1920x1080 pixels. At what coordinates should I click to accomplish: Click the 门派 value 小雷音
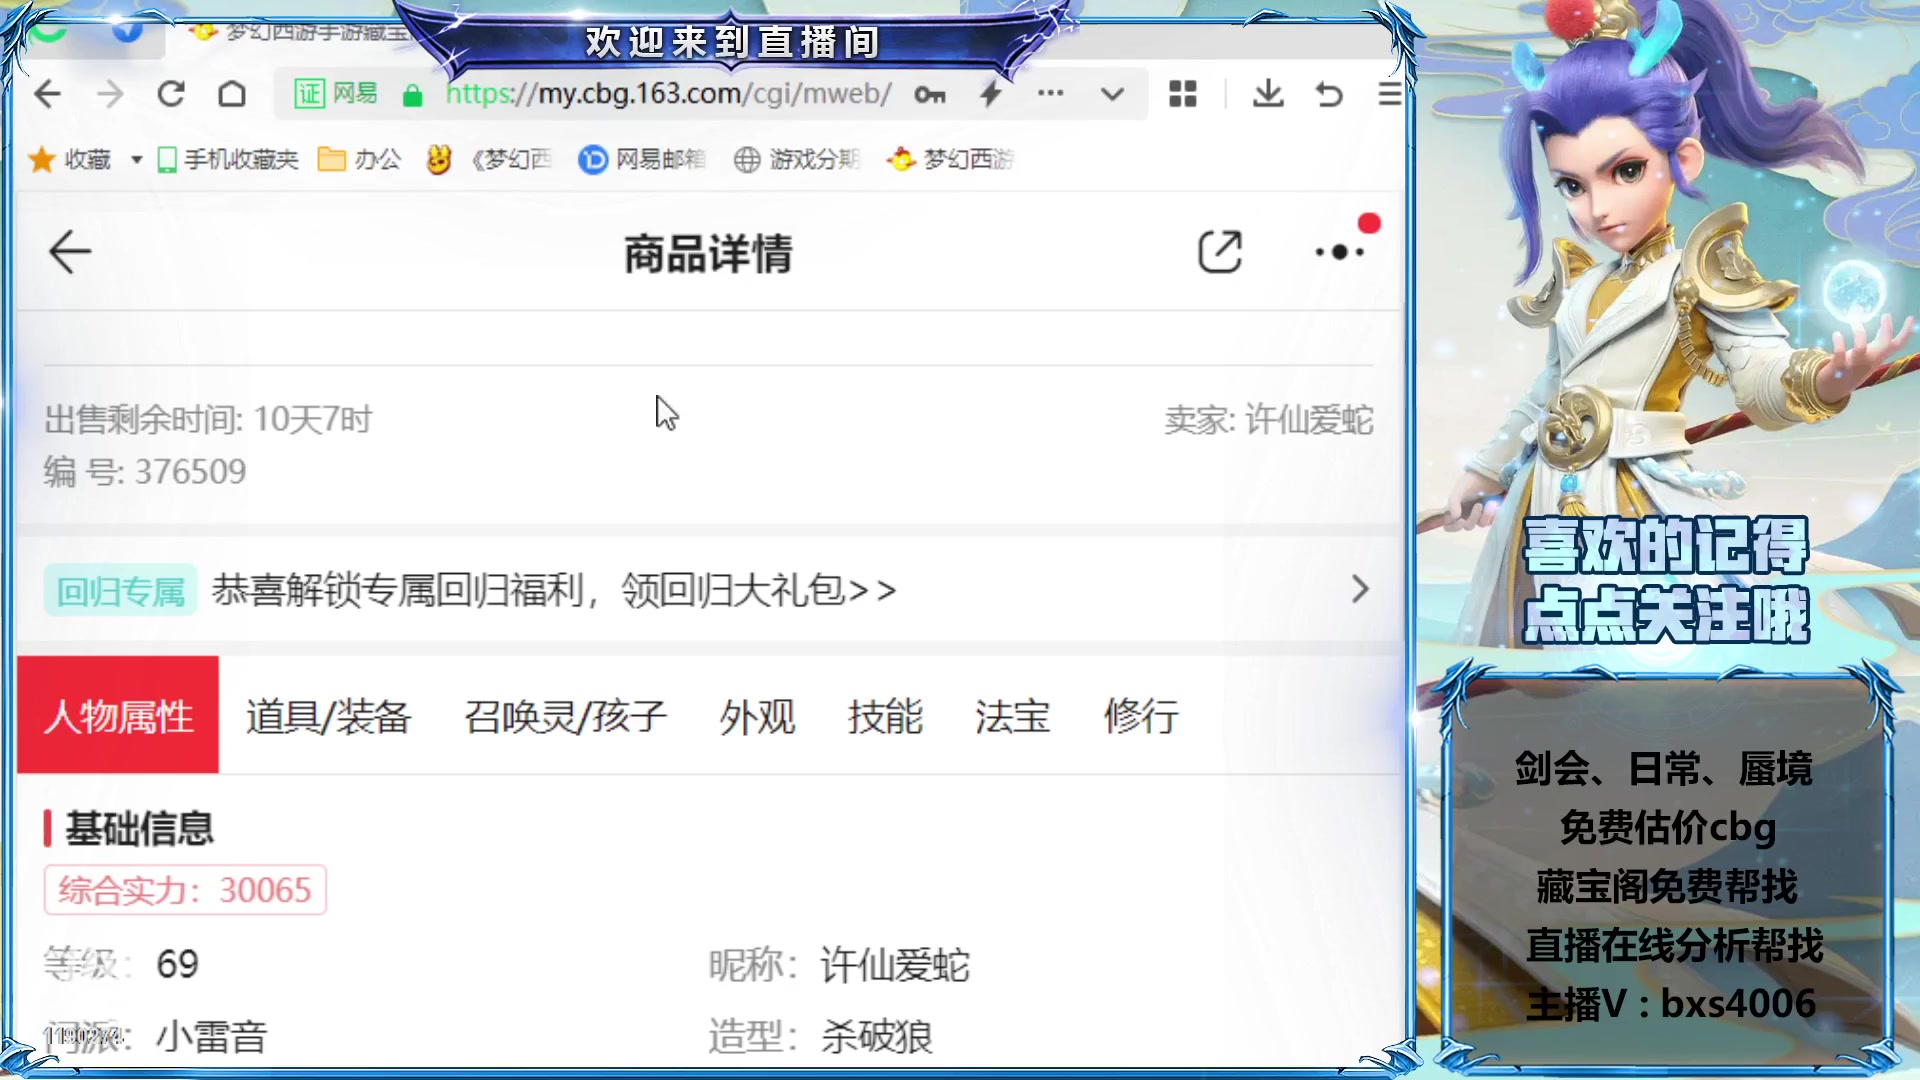[212, 1037]
